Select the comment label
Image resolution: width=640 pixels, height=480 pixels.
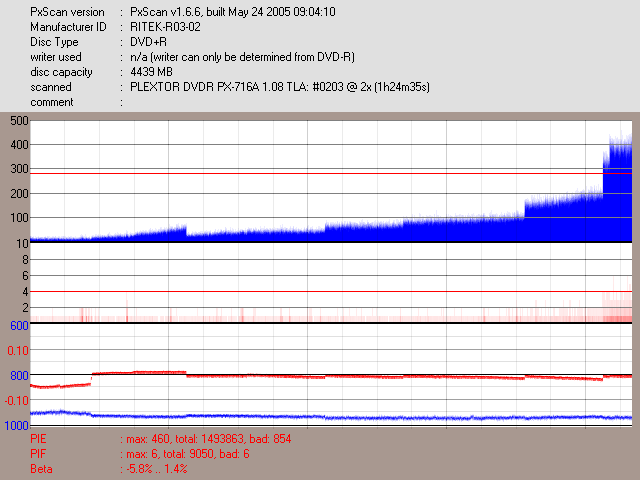pyautogui.click(x=52, y=102)
